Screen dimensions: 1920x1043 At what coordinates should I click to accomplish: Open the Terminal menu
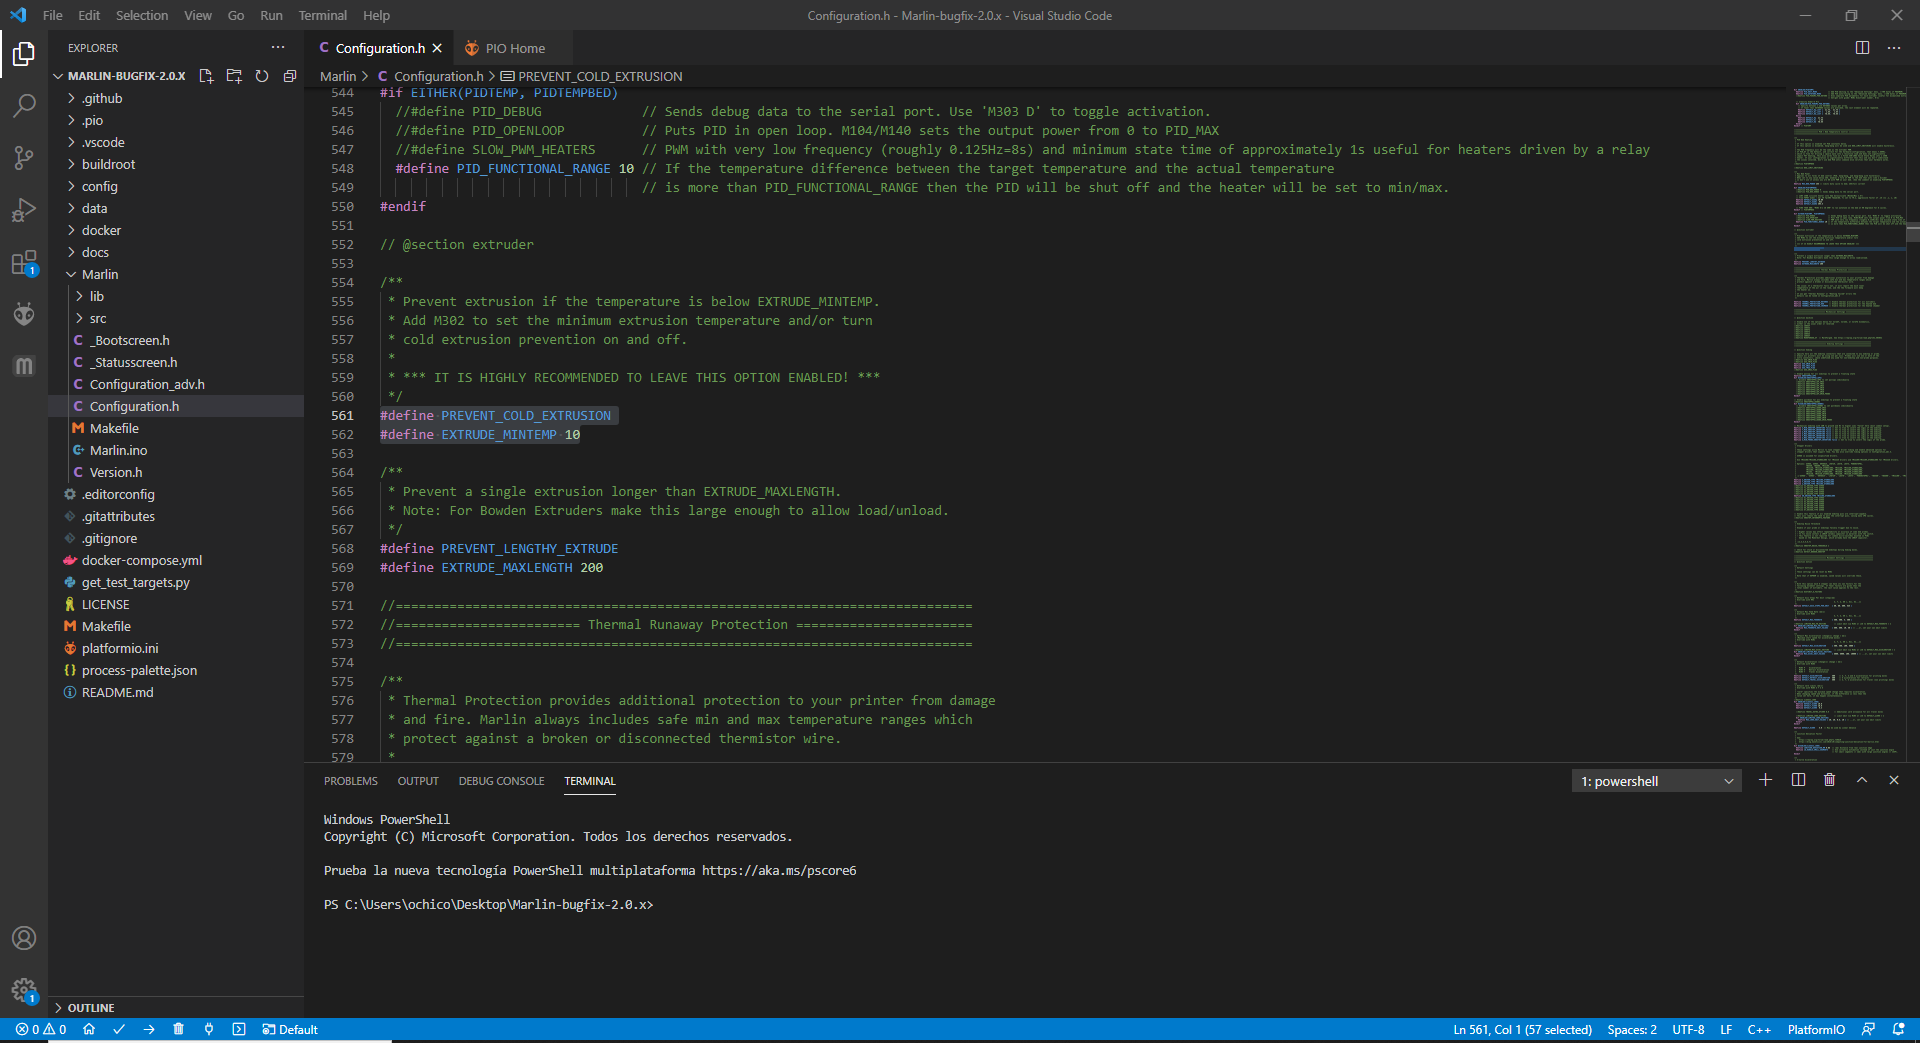tap(322, 15)
